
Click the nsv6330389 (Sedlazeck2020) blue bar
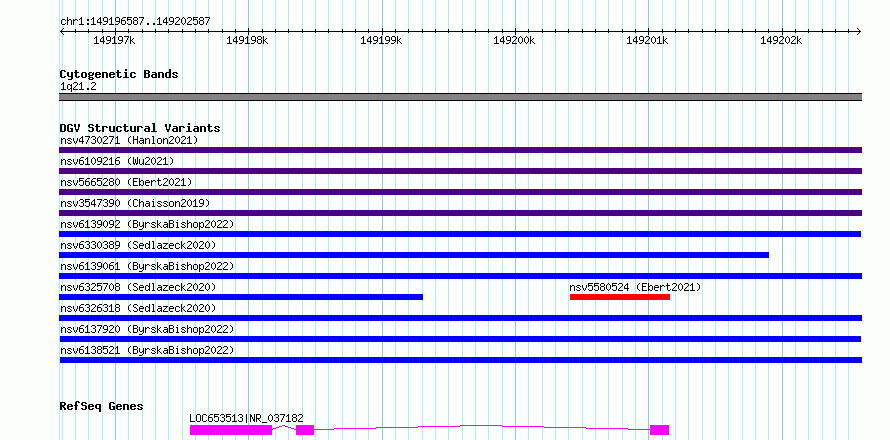tap(414, 255)
